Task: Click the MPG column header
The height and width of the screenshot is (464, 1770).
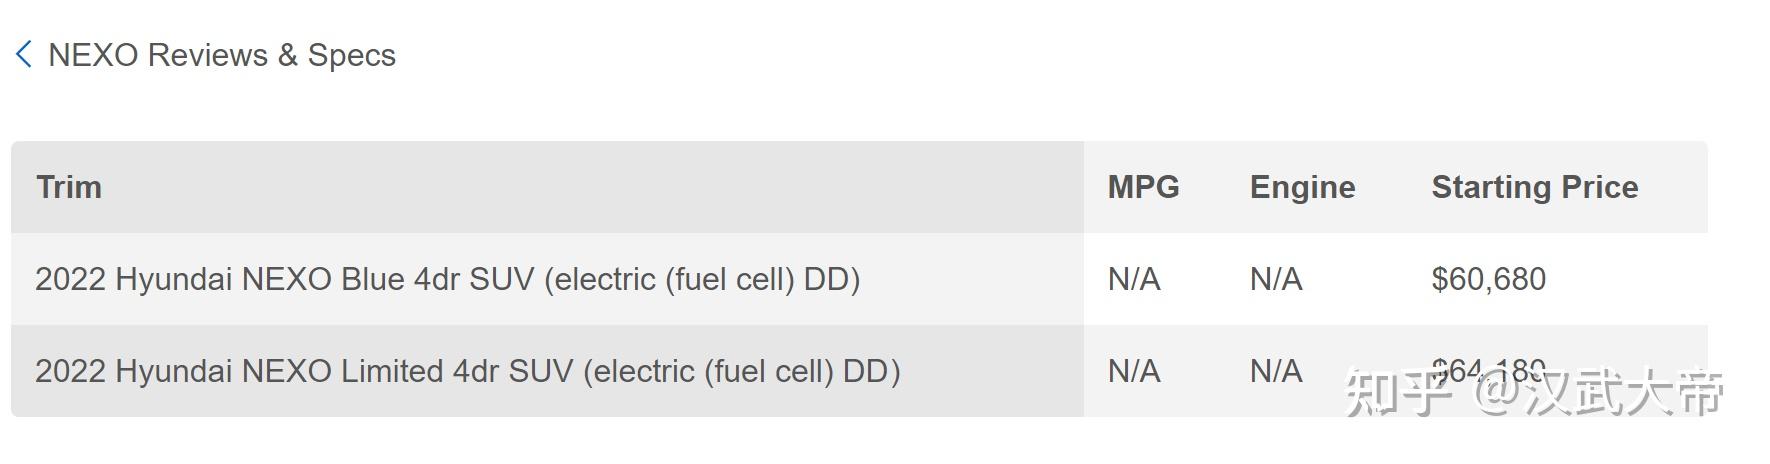Action: (x=1143, y=187)
